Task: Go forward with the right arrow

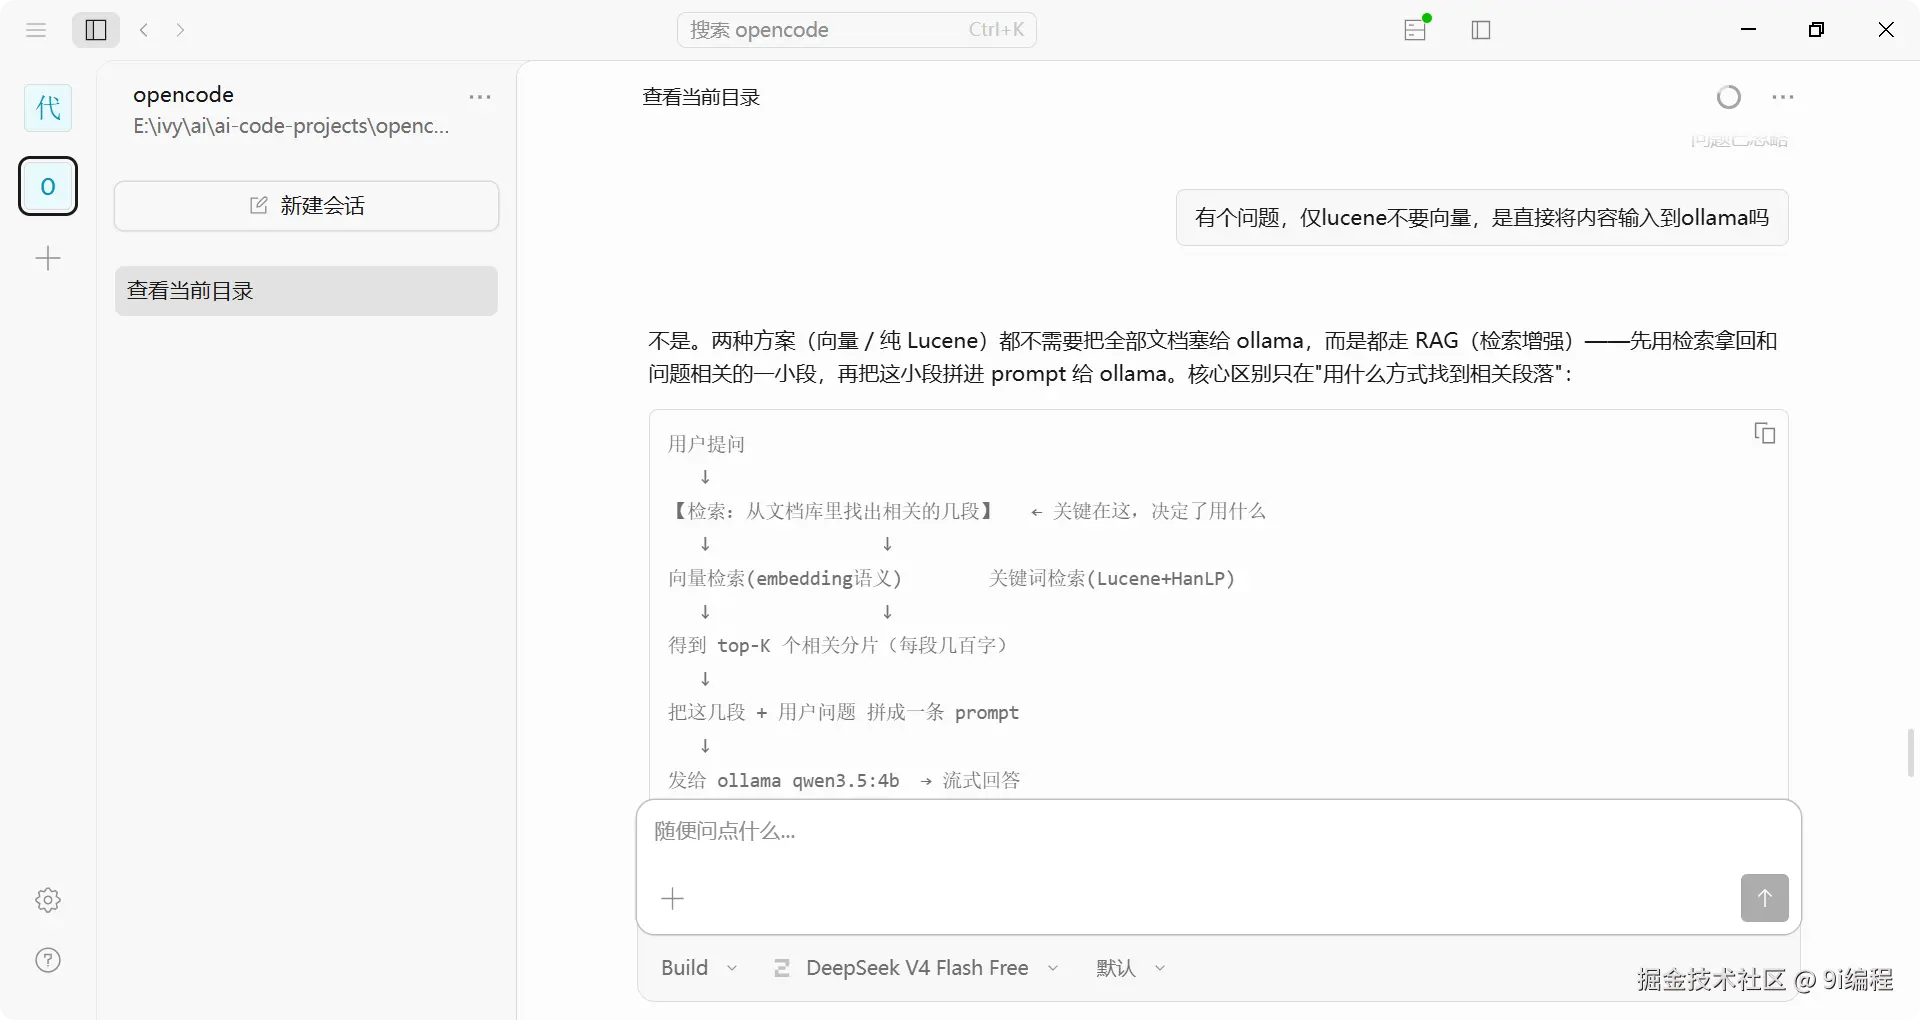Action: [180, 30]
